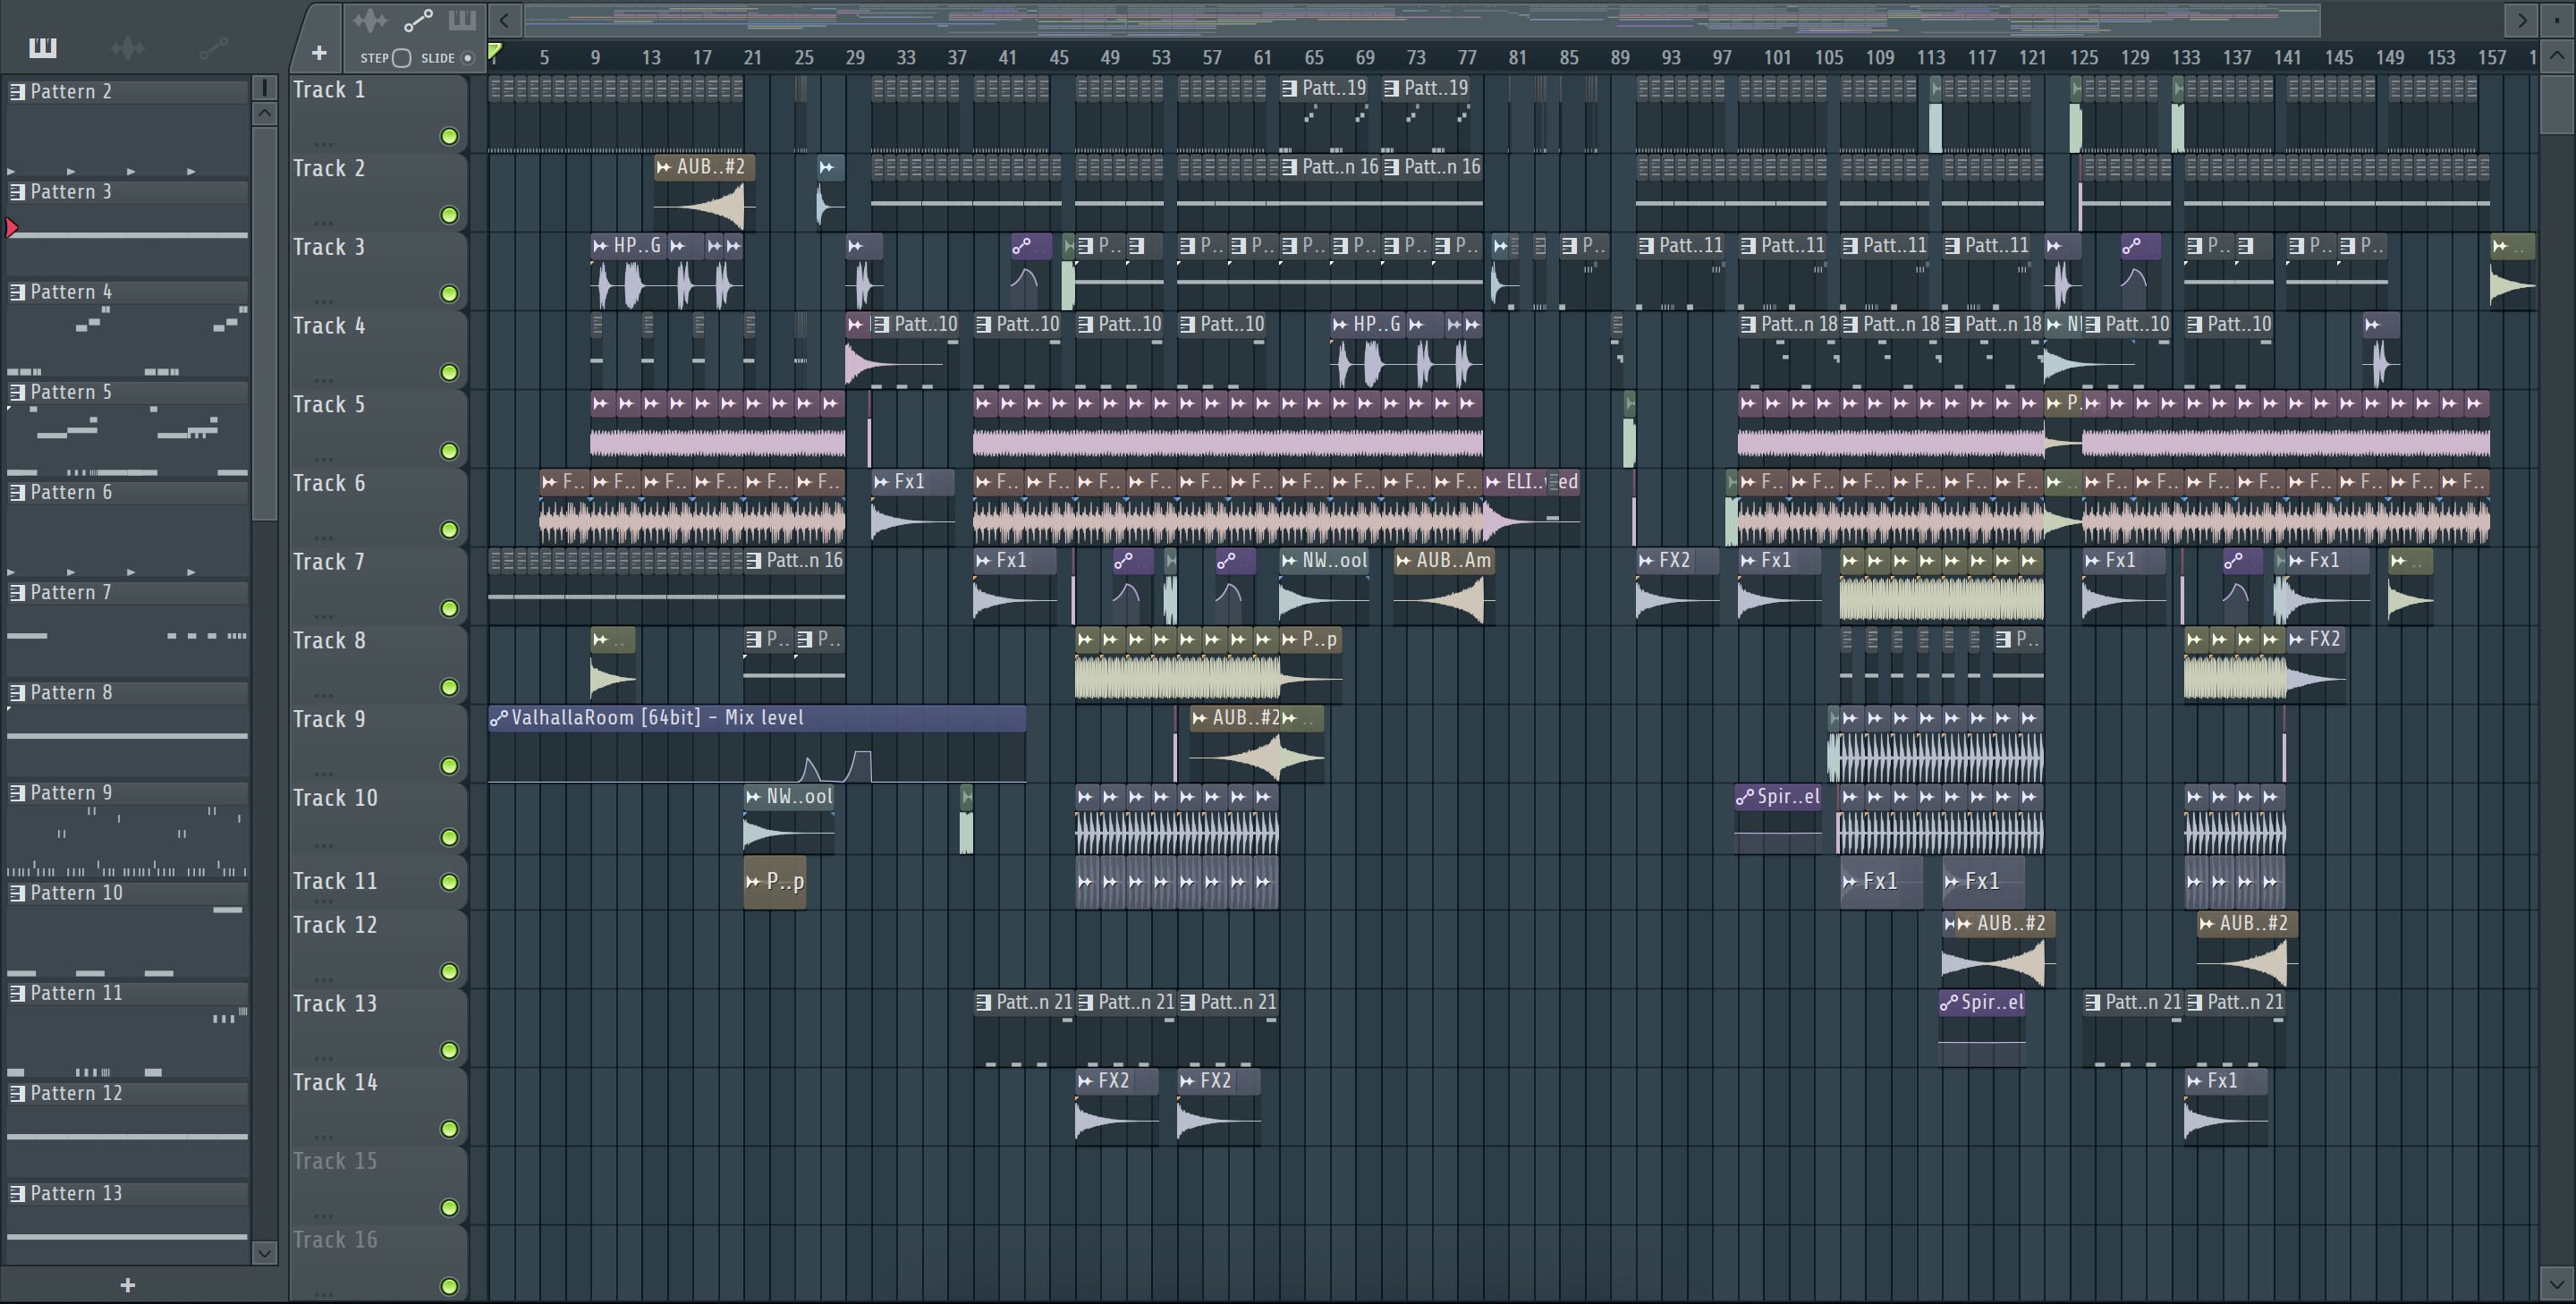Viewport: 2576px width, 1304px height.
Task: Click bar 65 on the timeline ruler
Action: pos(1313,57)
